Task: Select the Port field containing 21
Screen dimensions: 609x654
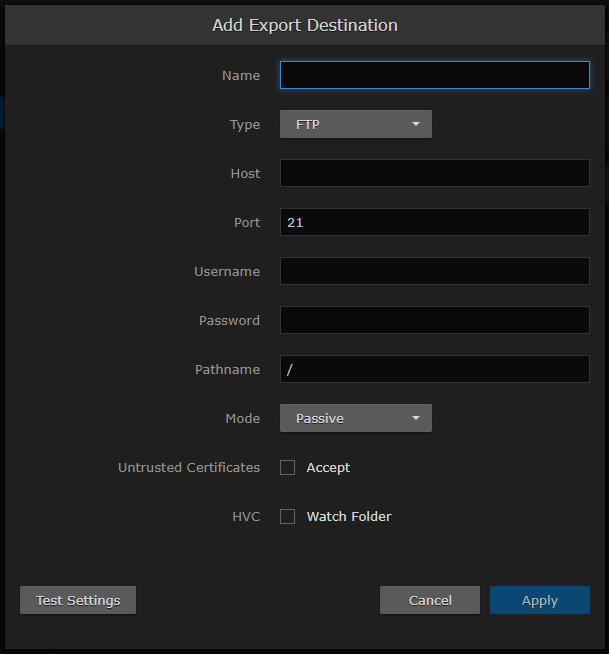Action: coord(434,222)
